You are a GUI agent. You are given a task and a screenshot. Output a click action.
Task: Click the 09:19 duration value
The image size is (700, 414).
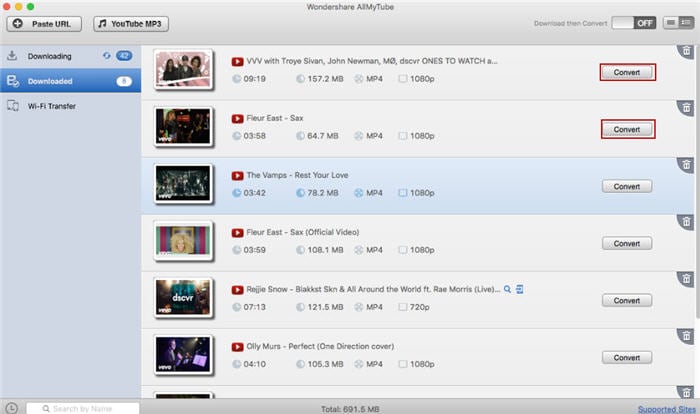point(254,79)
